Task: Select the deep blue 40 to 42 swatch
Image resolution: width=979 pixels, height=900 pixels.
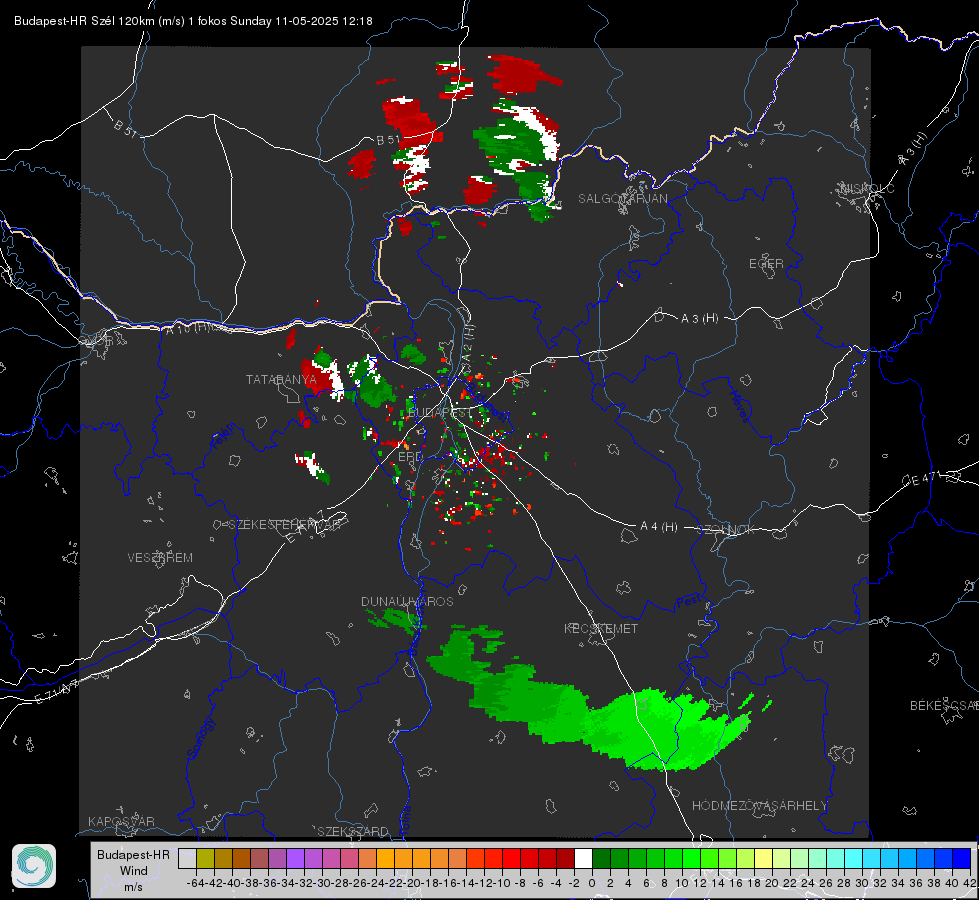Action: point(962,858)
